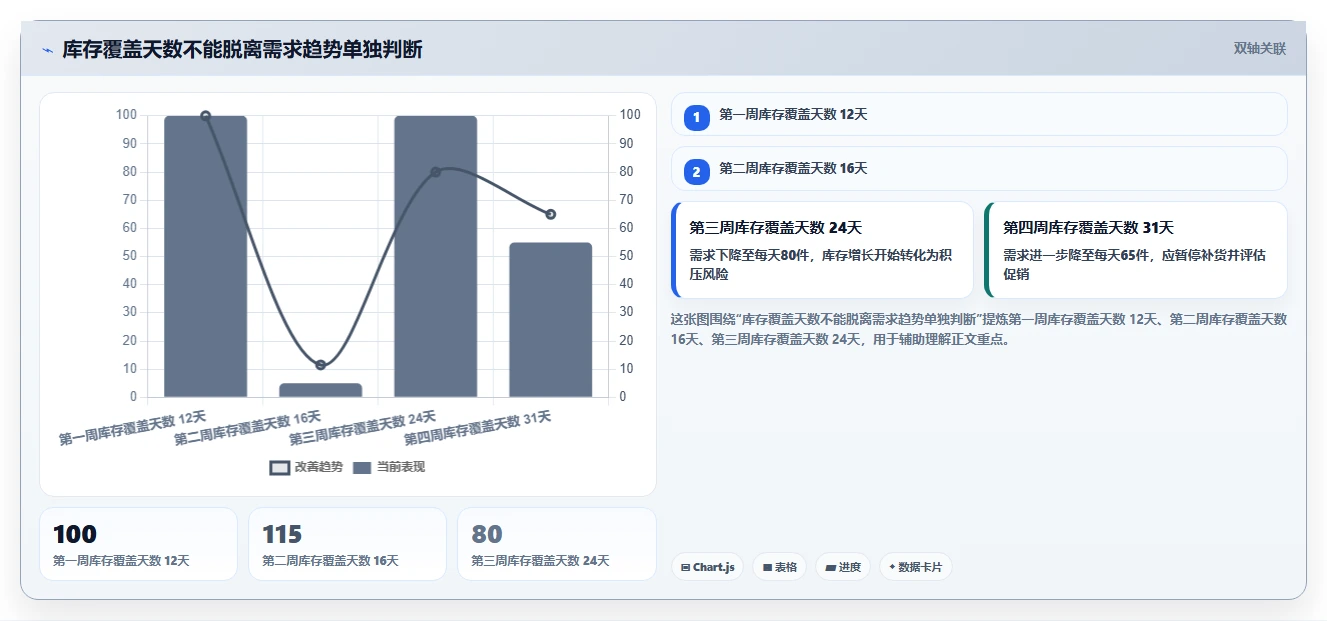Click the stat card showing 115

click(347, 544)
